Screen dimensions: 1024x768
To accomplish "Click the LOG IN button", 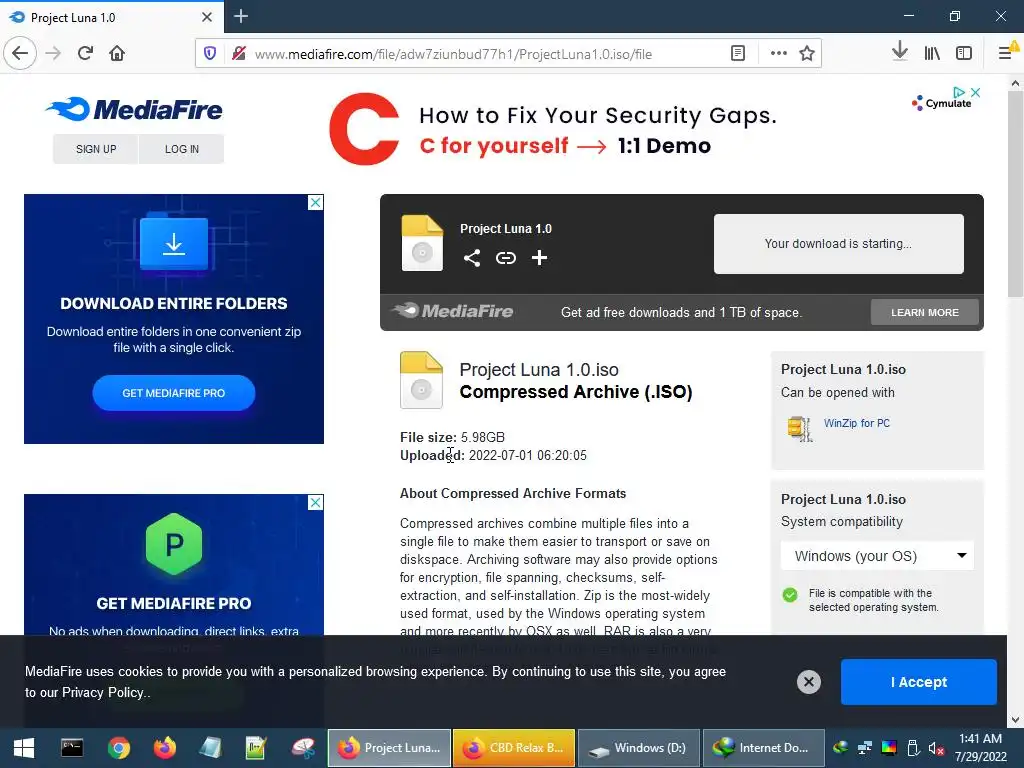I will coord(182,149).
